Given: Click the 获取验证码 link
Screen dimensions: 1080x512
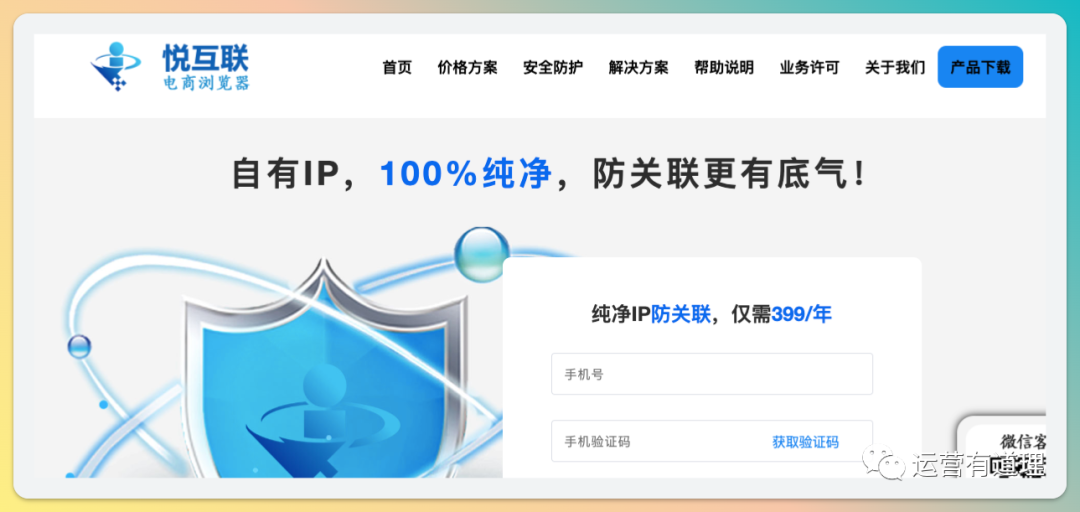Looking at the screenshot, I should (x=805, y=442).
